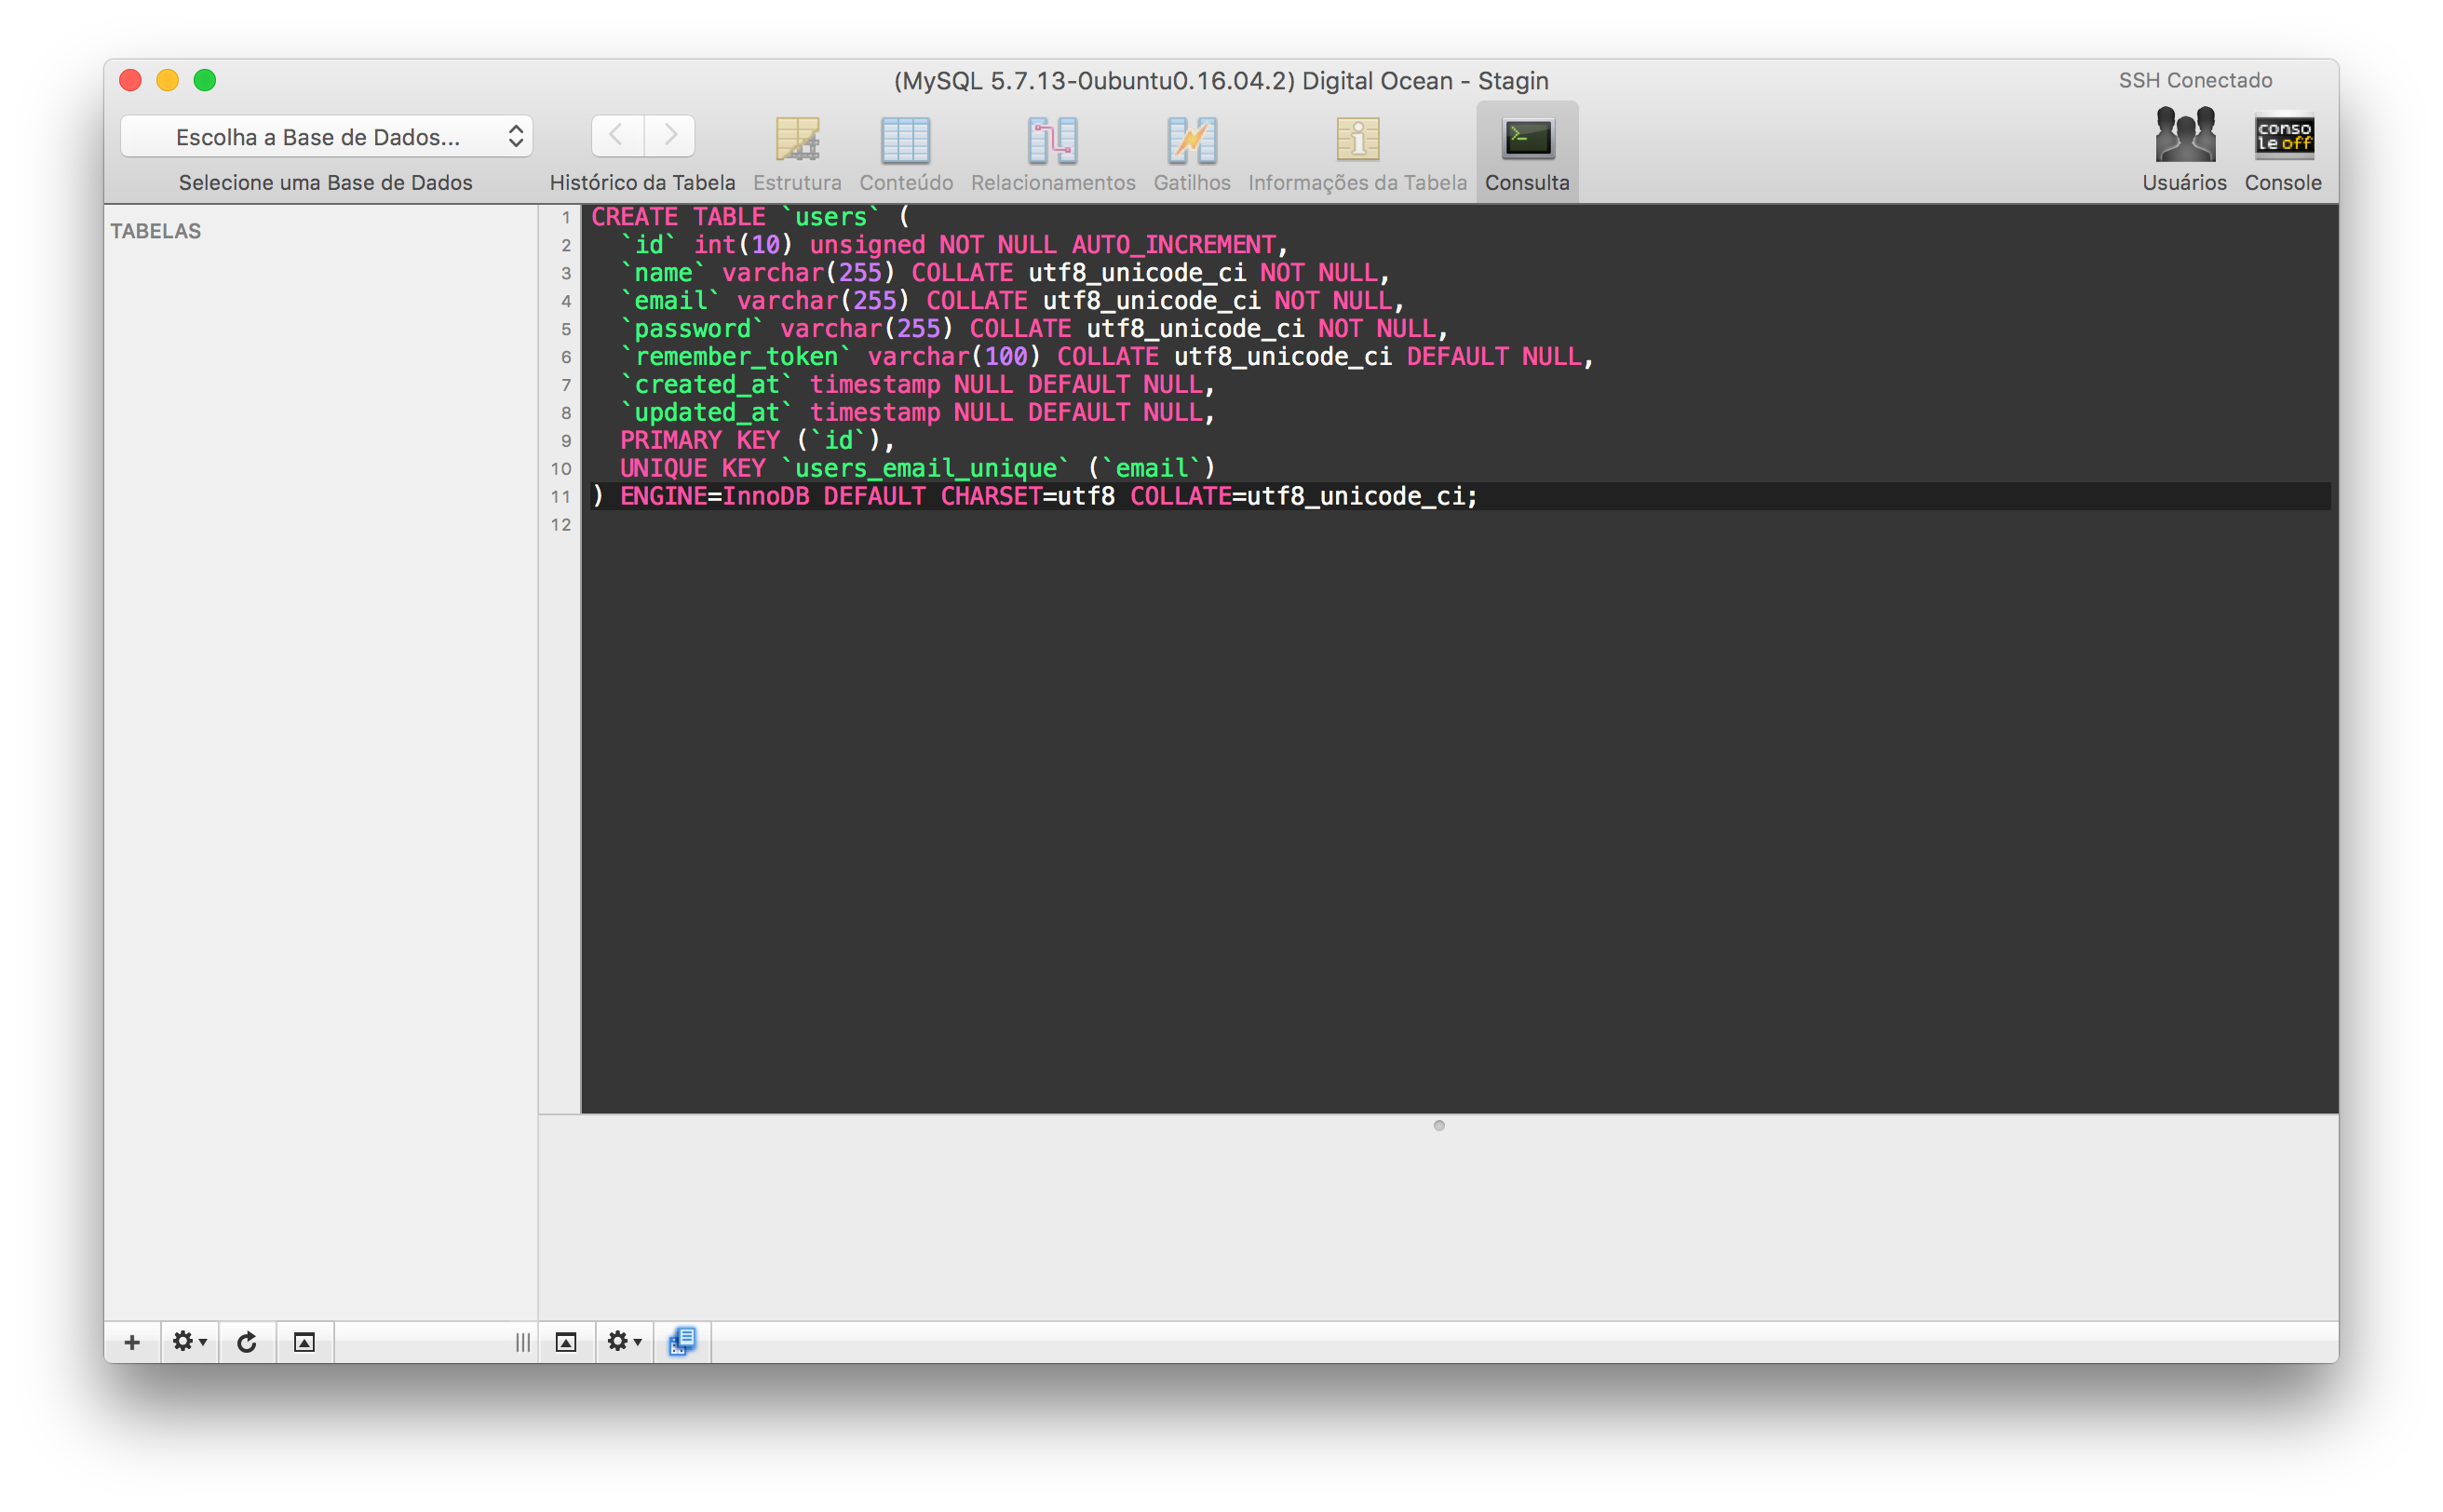Open the Escolha a Base de Dados dropdown

326,136
